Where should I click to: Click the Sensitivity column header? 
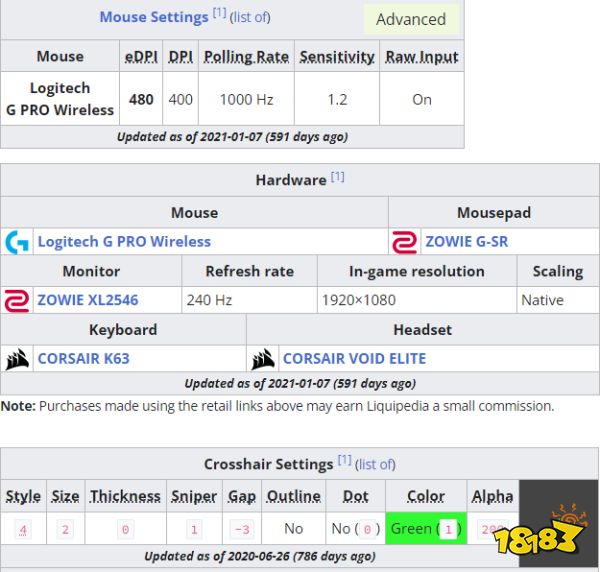click(337, 57)
